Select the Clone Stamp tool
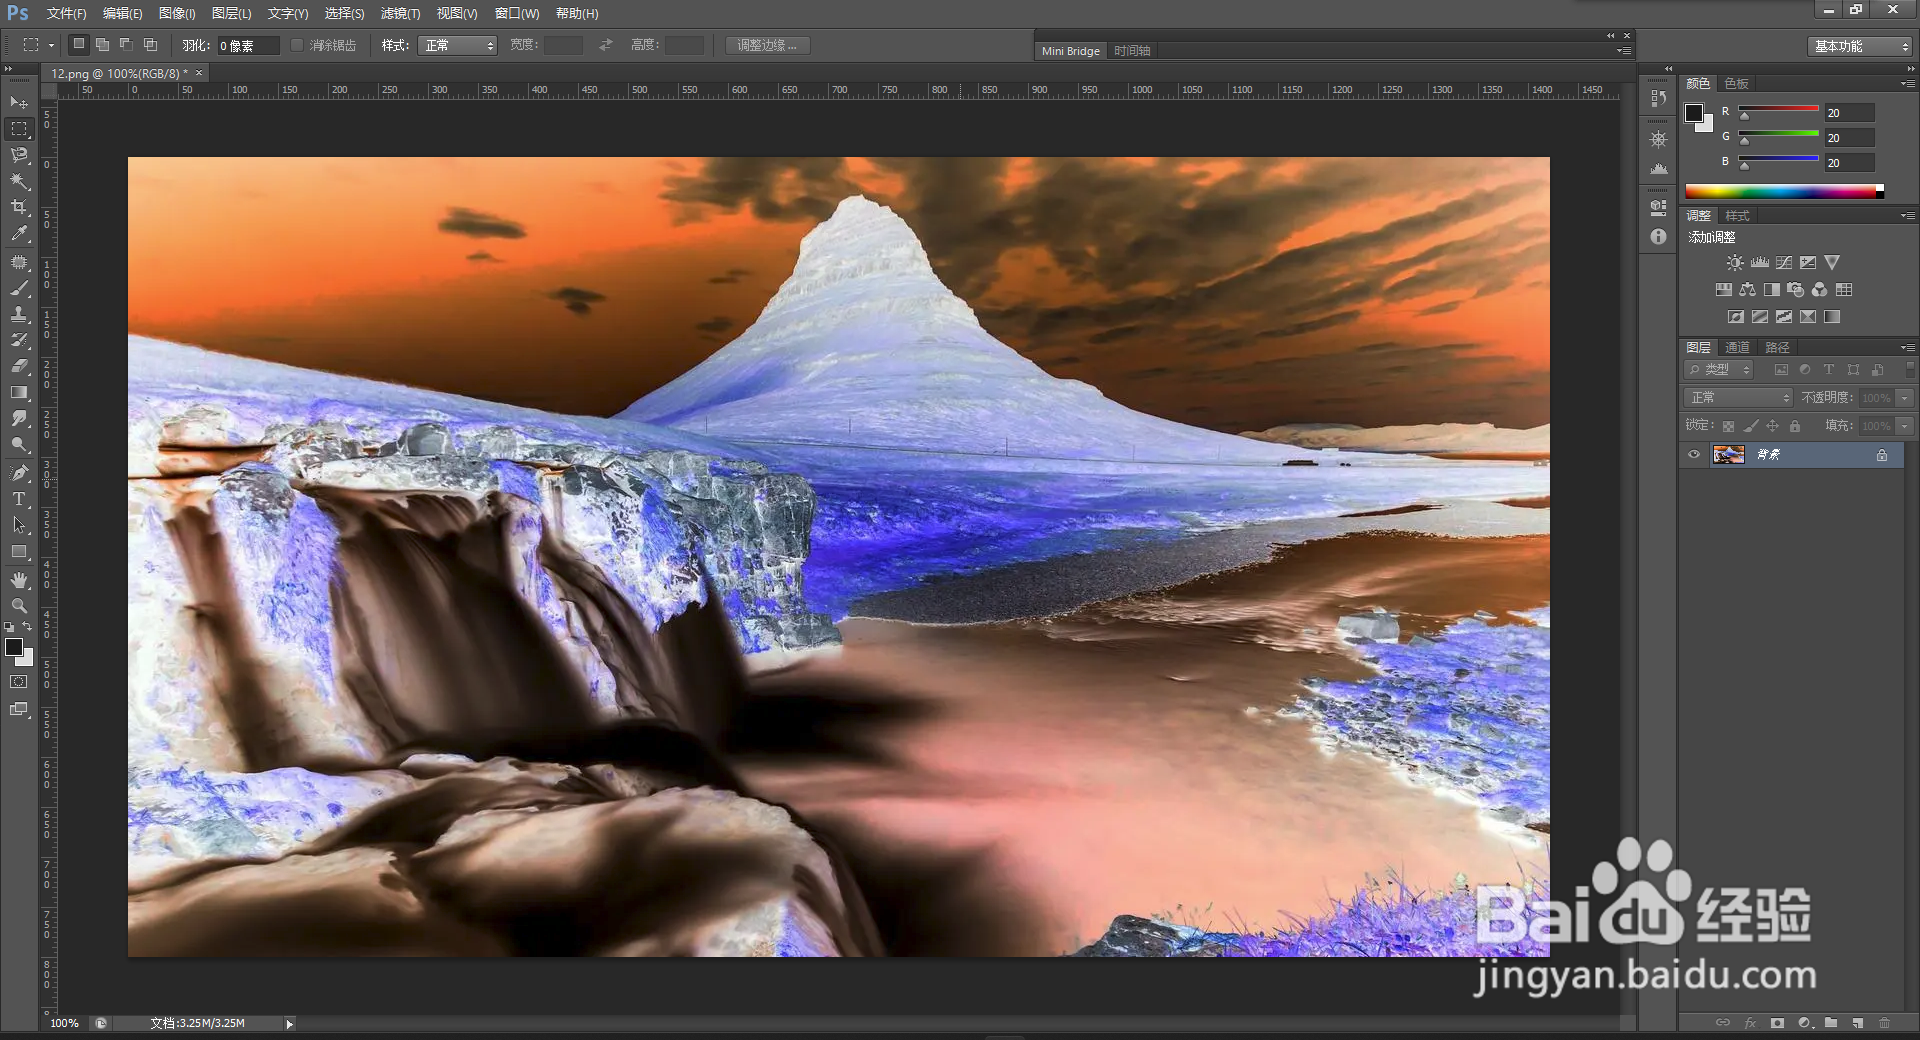 click(19, 314)
